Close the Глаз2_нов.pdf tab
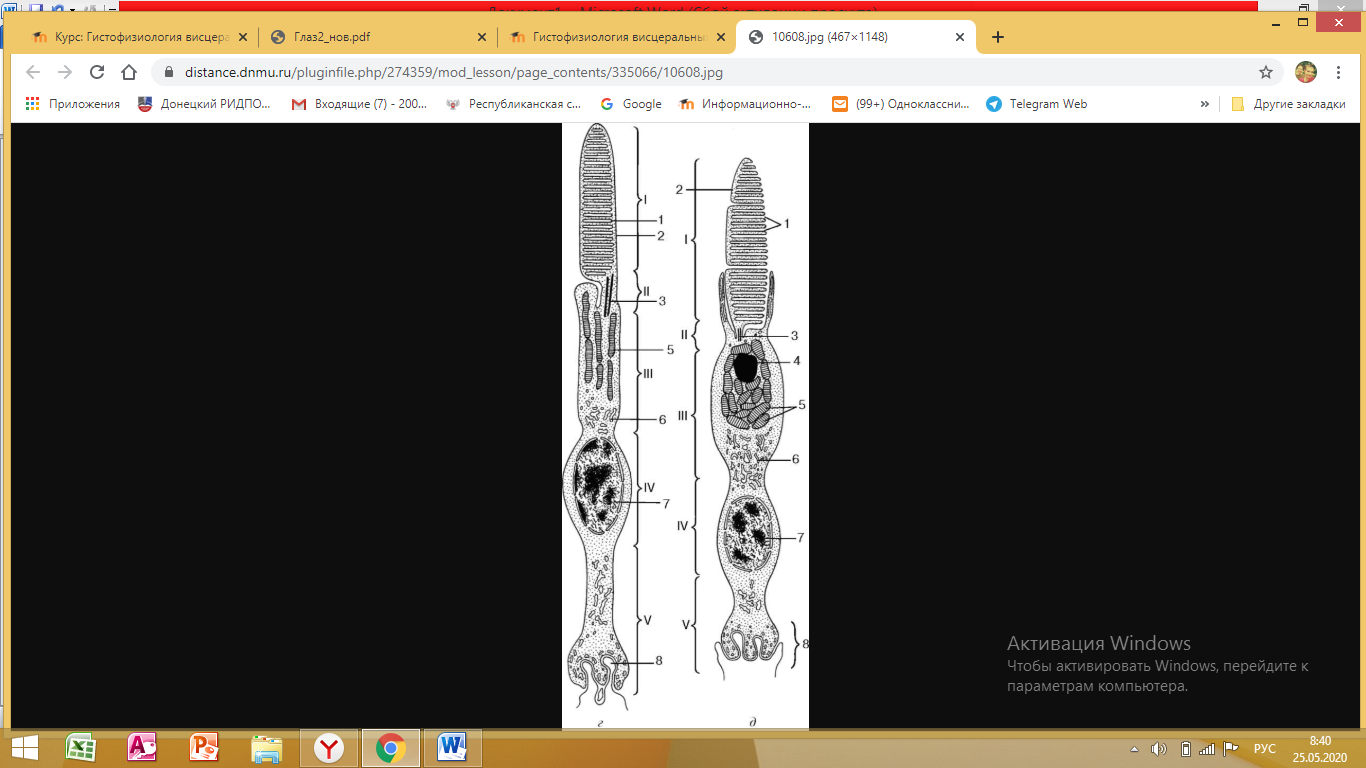The width and height of the screenshot is (1366, 768). [x=481, y=37]
